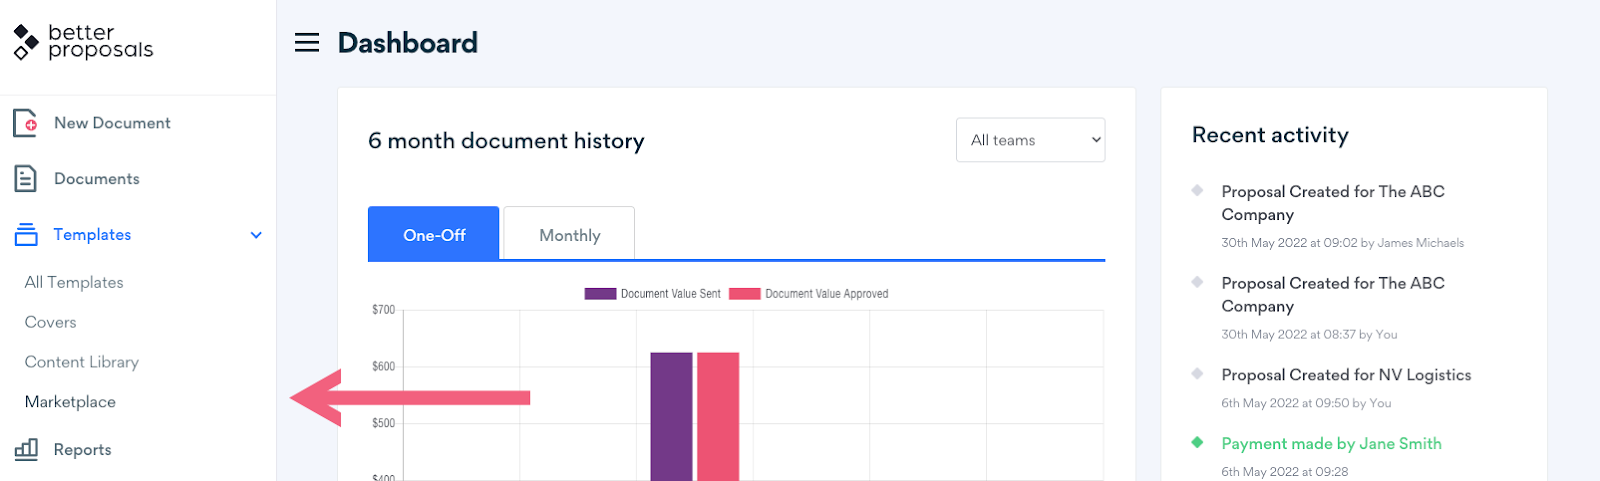Open Content Library section
Image resolution: width=1600 pixels, height=481 pixels.
(82, 362)
